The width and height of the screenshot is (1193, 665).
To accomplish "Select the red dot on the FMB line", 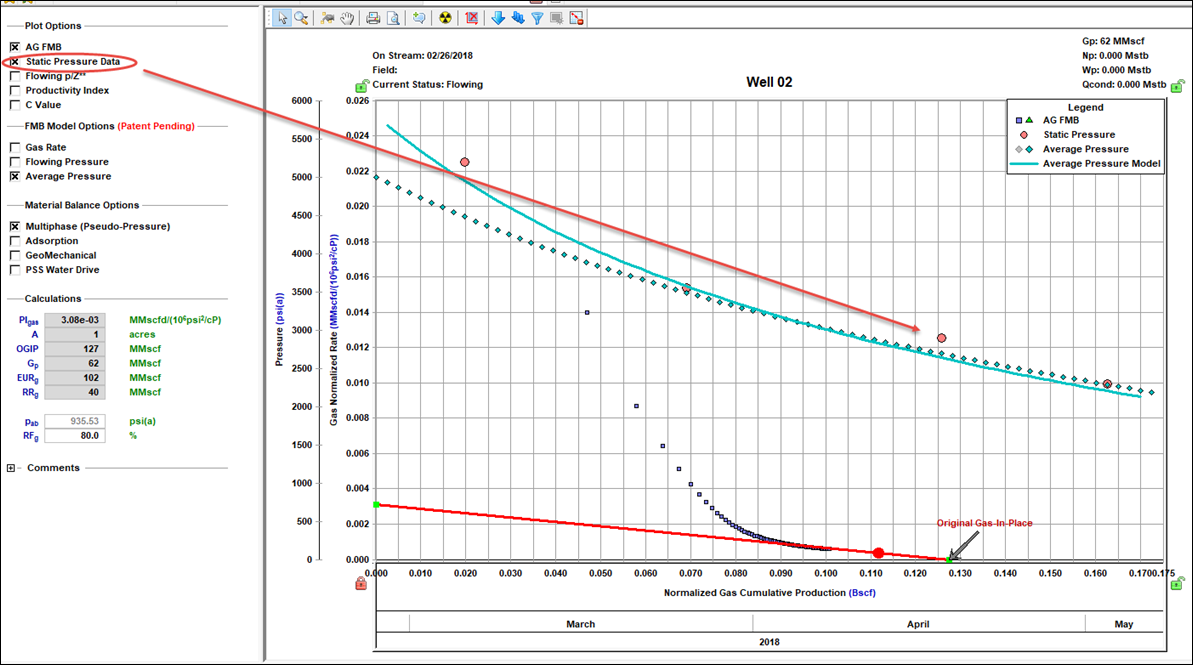I will pyautogui.click(x=878, y=553).
